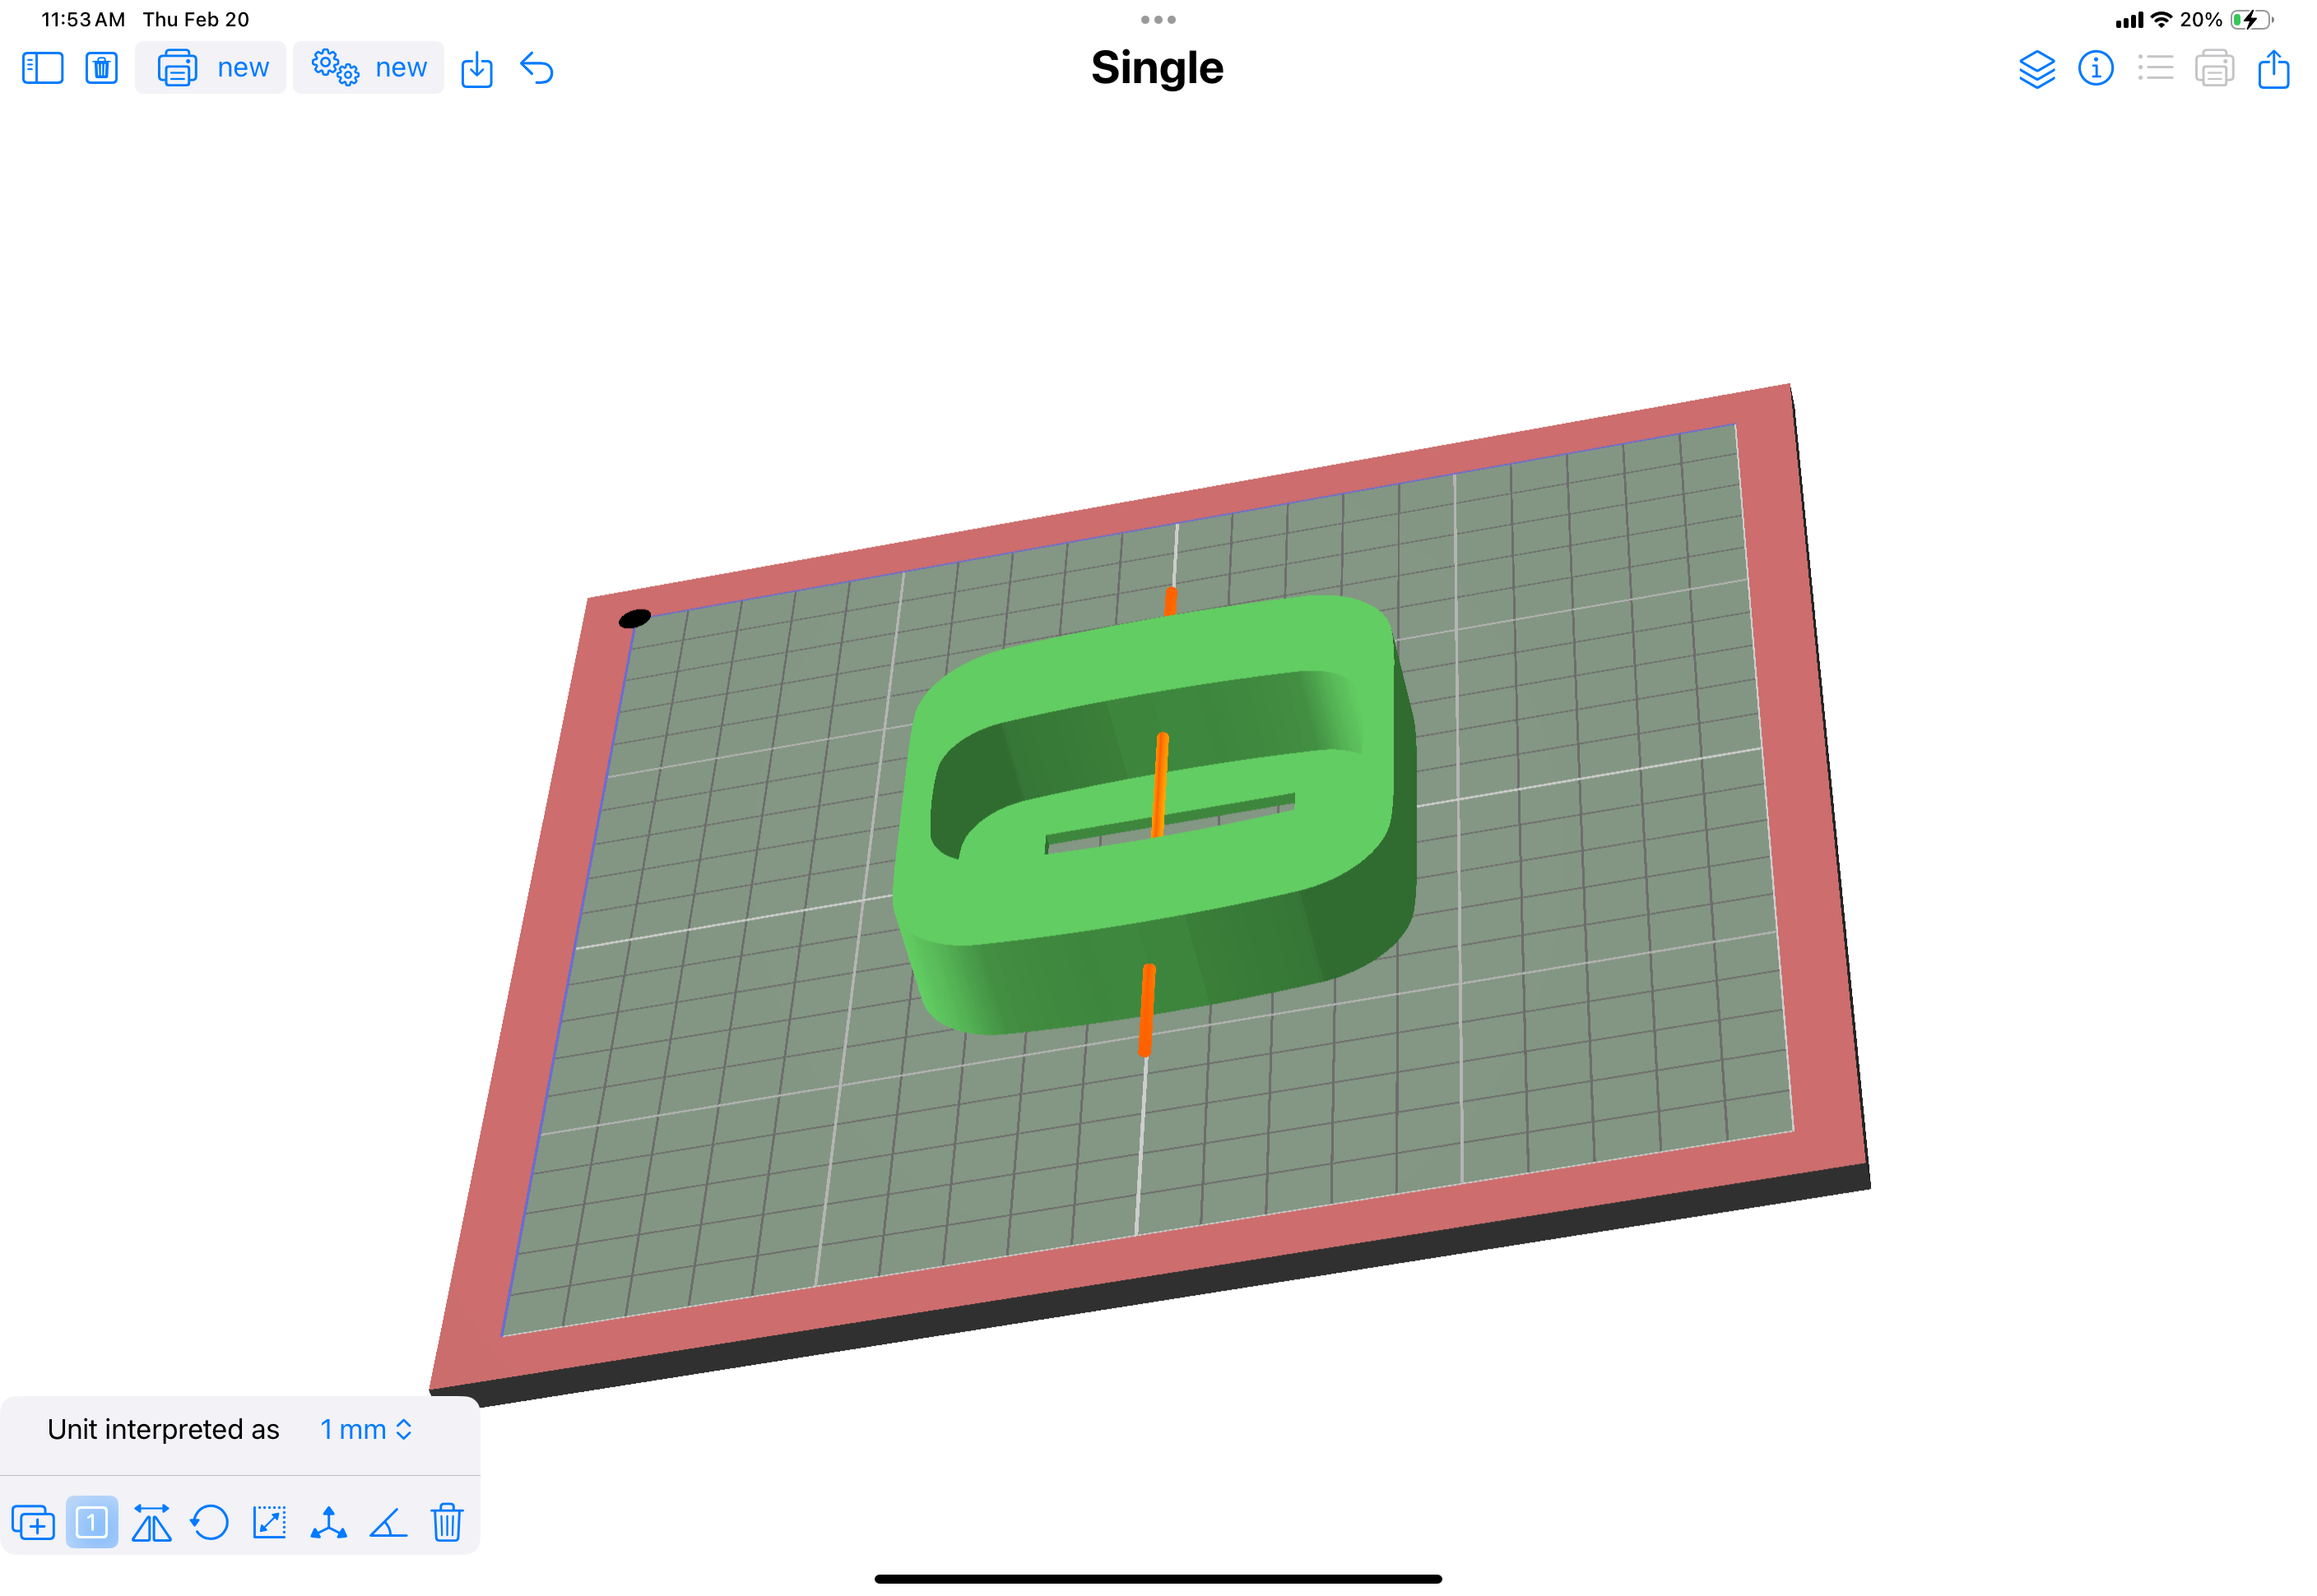This screenshot has height=1596, width=2317.
Task: Click the "Single" title text
Action: coord(1157,68)
